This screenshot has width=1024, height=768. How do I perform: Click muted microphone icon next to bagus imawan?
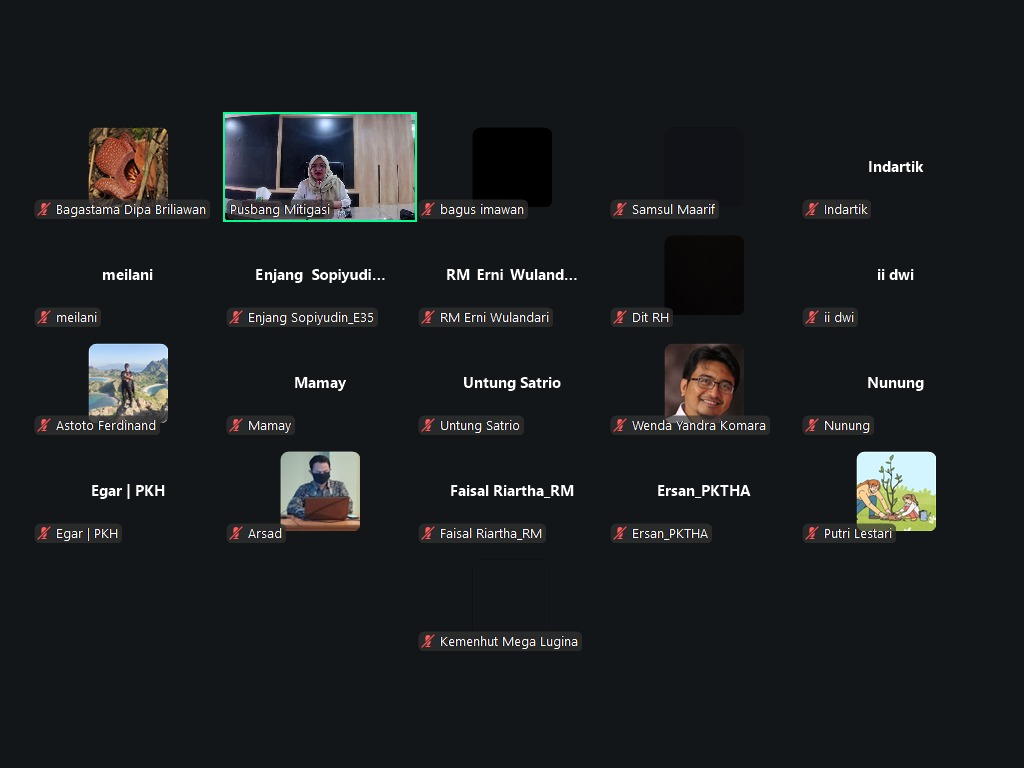click(x=428, y=210)
